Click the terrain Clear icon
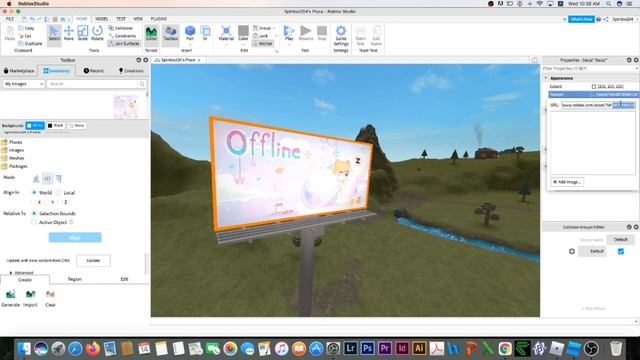Image resolution: width=640 pixels, height=360 pixels. point(50,298)
